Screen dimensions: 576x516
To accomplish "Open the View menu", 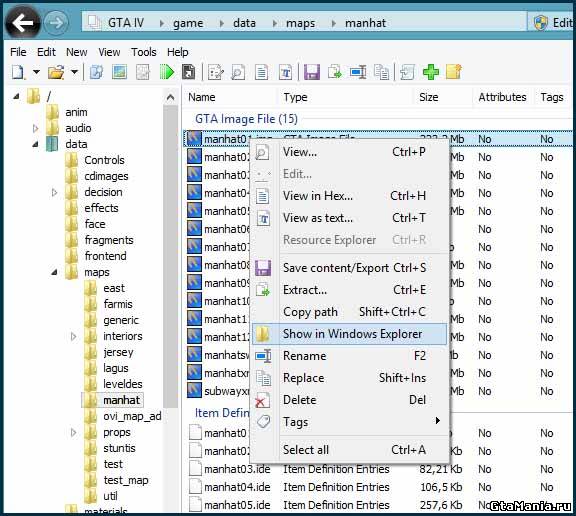I will point(109,52).
